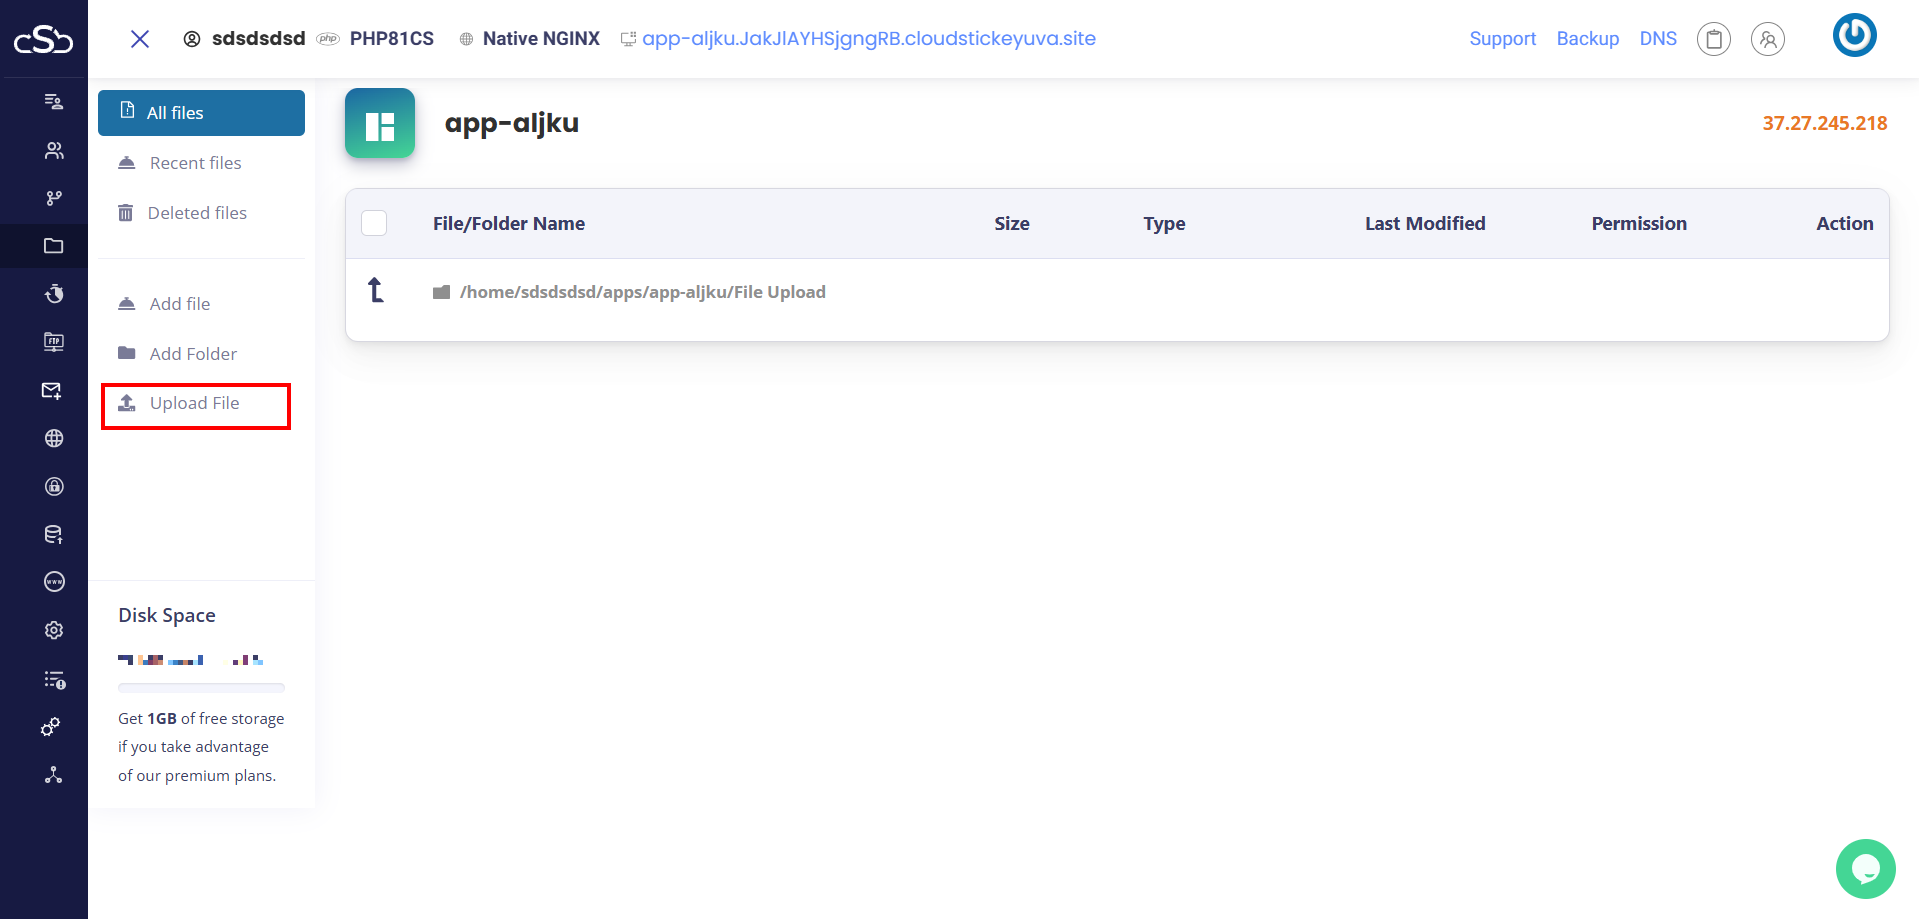
Task: Click the mail envelope icon in sidebar
Action: pyautogui.click(x=52, y=390)
